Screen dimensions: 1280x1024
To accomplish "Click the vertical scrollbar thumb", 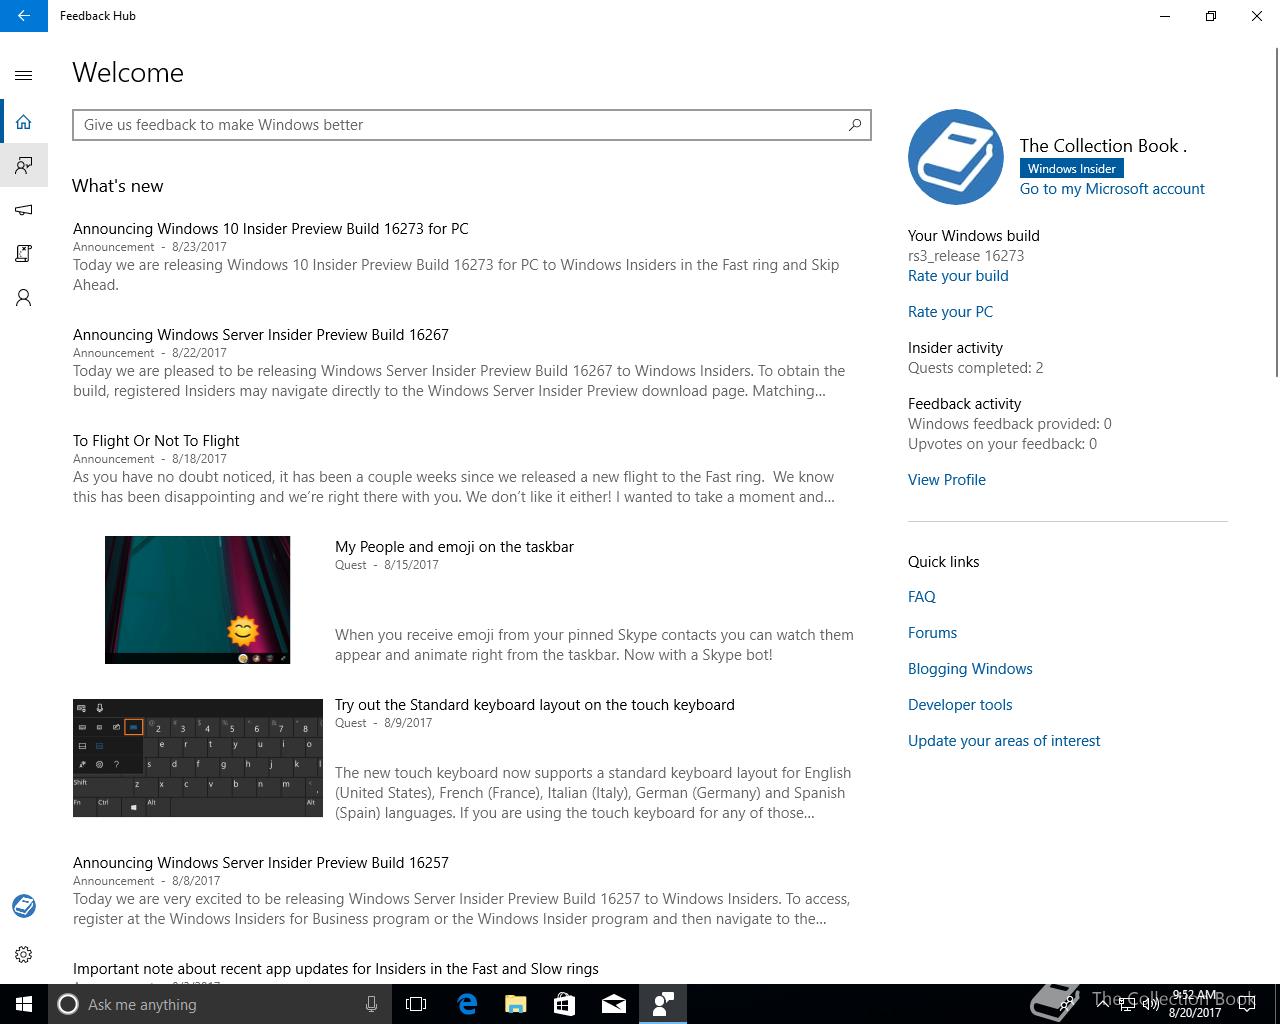I will tap(1276, 210).
